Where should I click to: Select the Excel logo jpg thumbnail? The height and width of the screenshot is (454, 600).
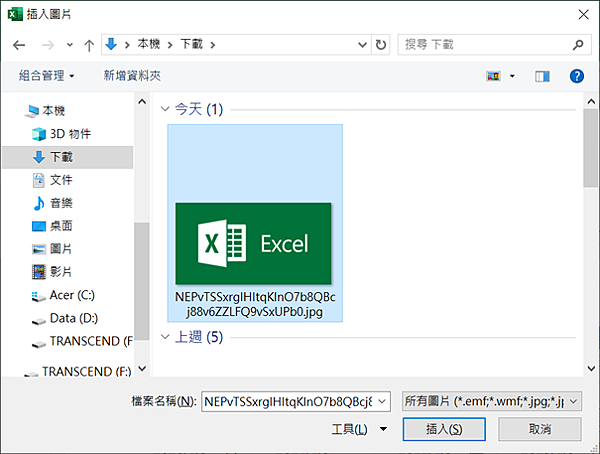[x=253, y=244]
